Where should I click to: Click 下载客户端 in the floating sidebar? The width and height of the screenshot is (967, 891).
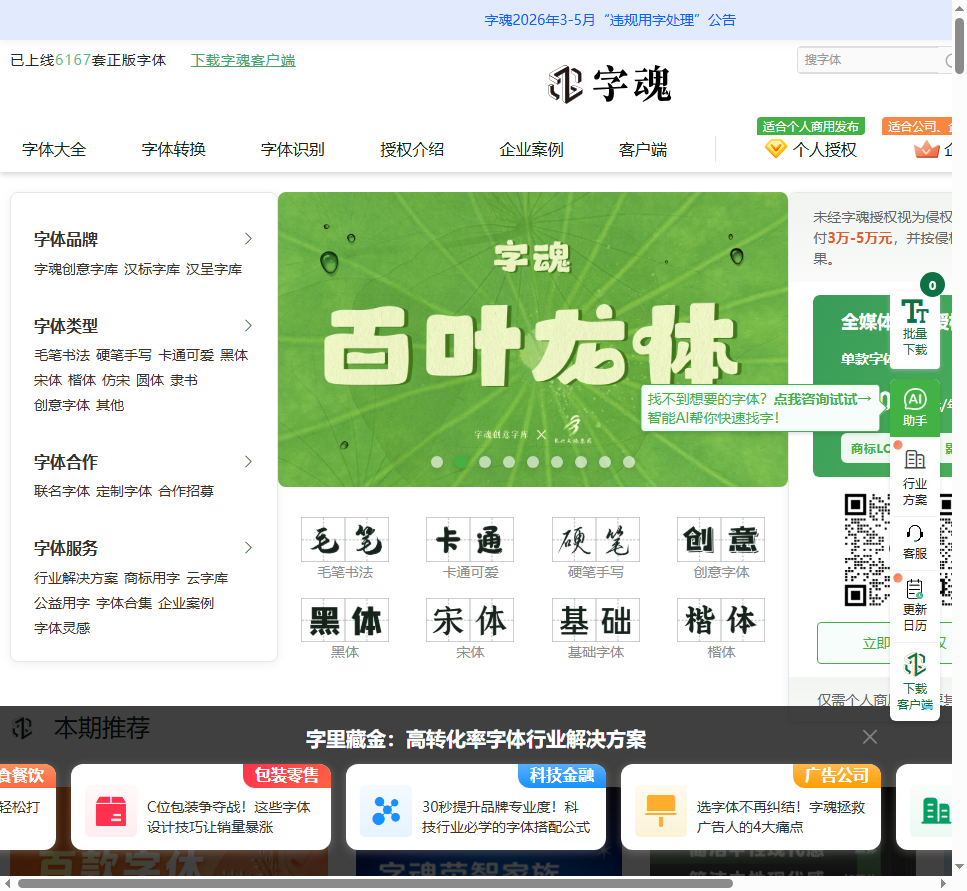click(915, 682)
